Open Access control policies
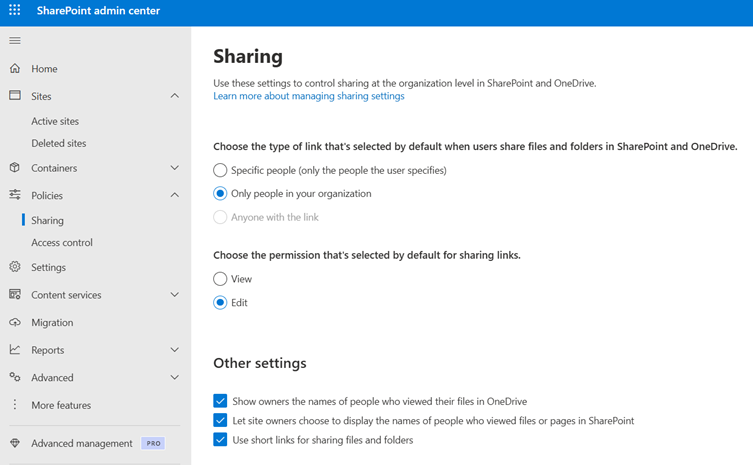This screenshot has height=465, width=753. click(62, 243)
